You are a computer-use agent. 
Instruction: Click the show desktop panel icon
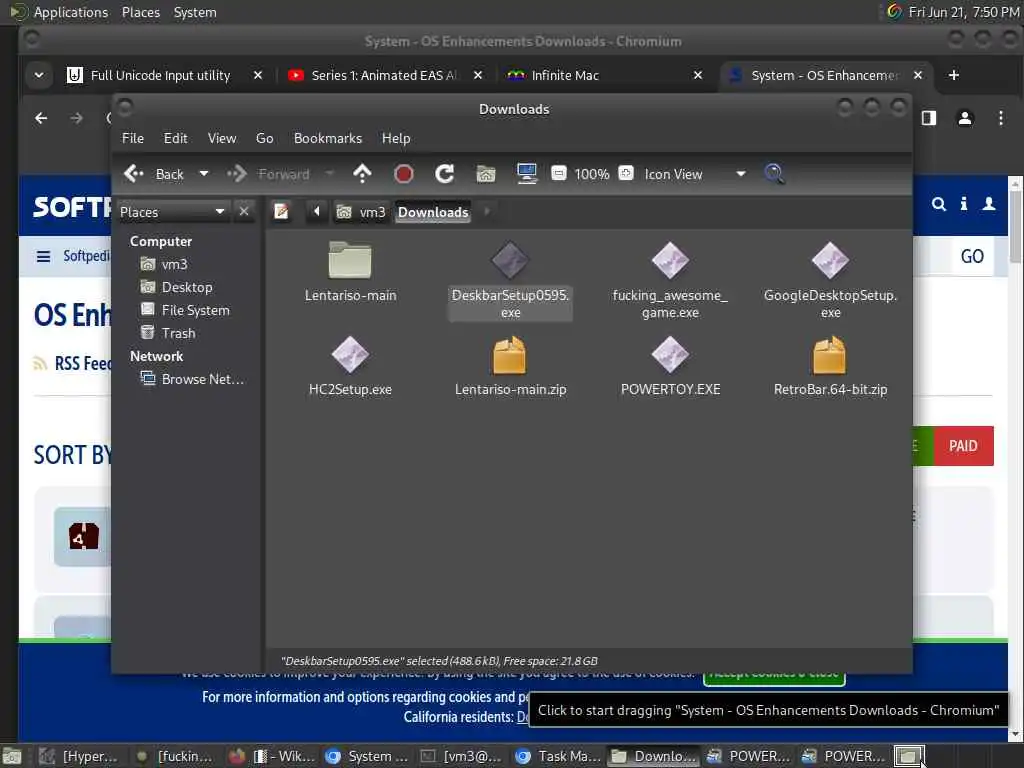[12, 756]
